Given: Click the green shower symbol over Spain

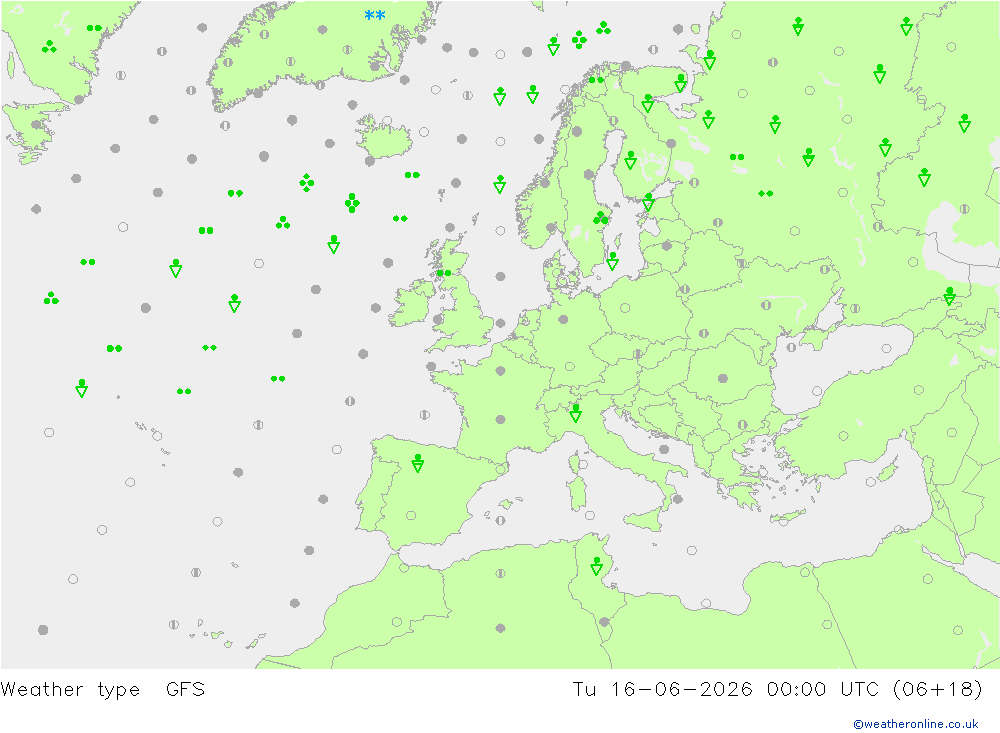Looking at the screenshot, I should (x=418, y=463).
